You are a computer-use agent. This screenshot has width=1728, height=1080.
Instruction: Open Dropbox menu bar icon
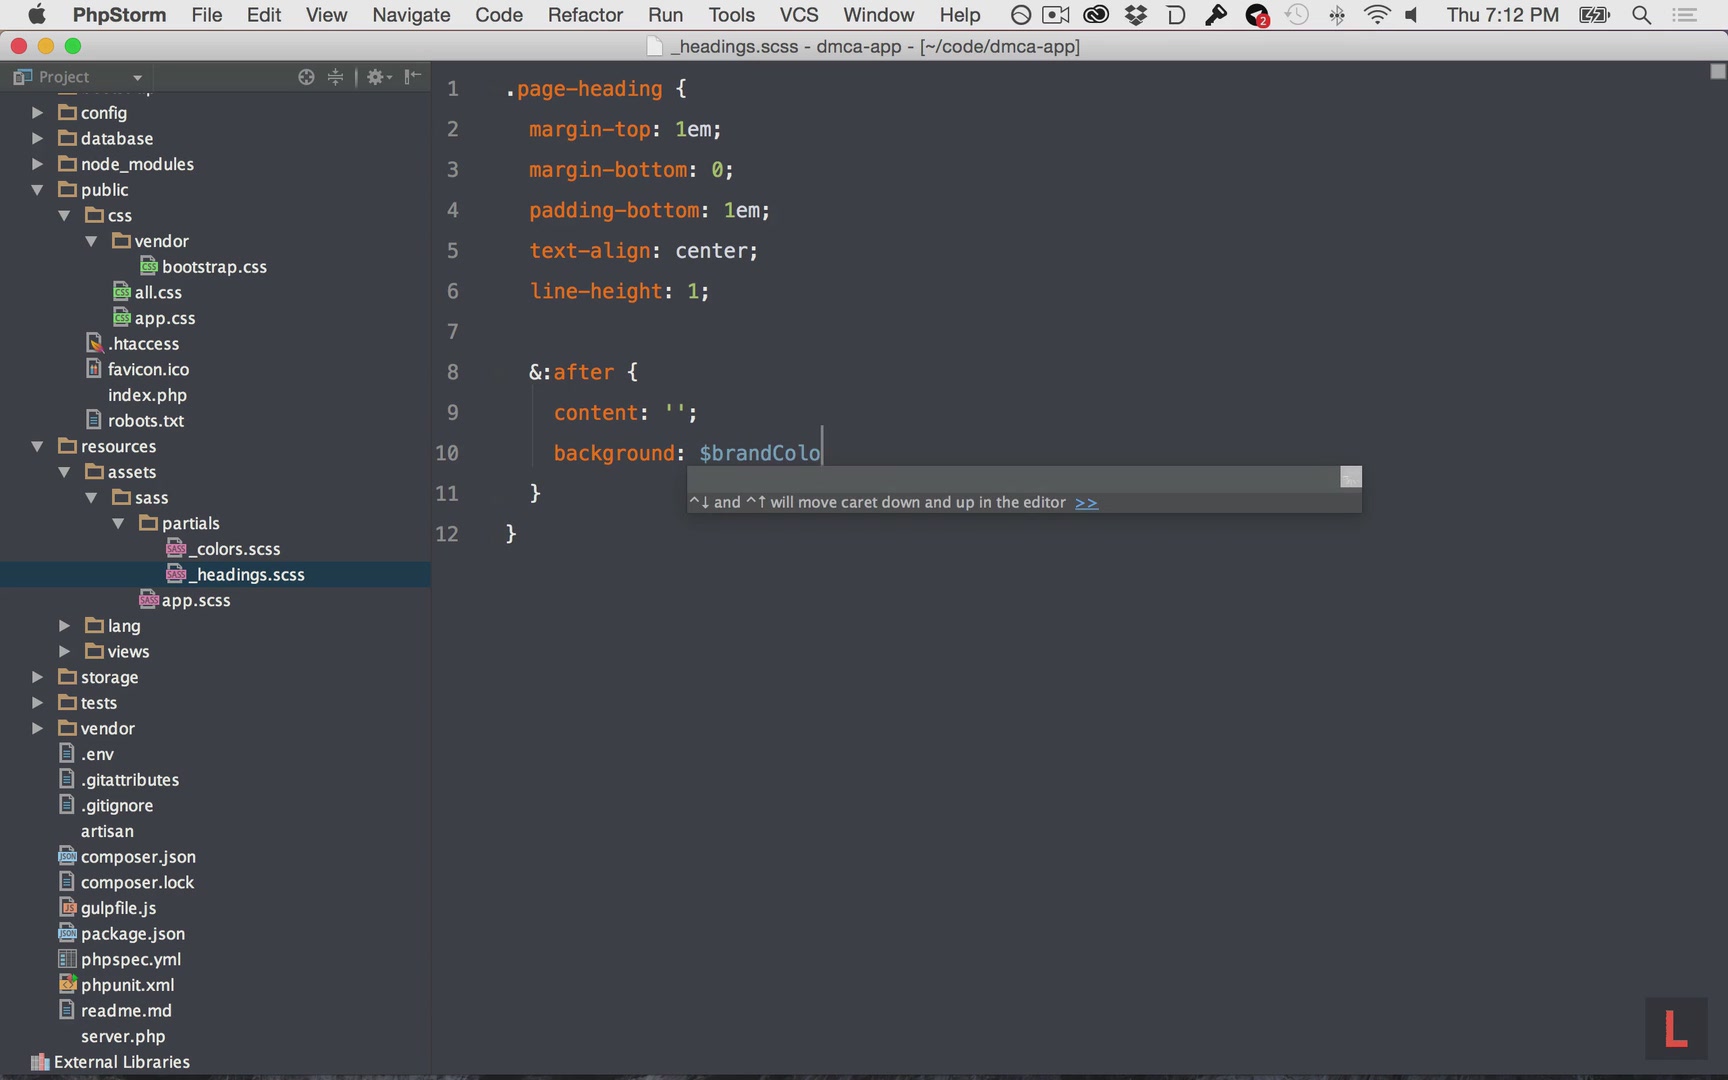(x=1135, y=15)
